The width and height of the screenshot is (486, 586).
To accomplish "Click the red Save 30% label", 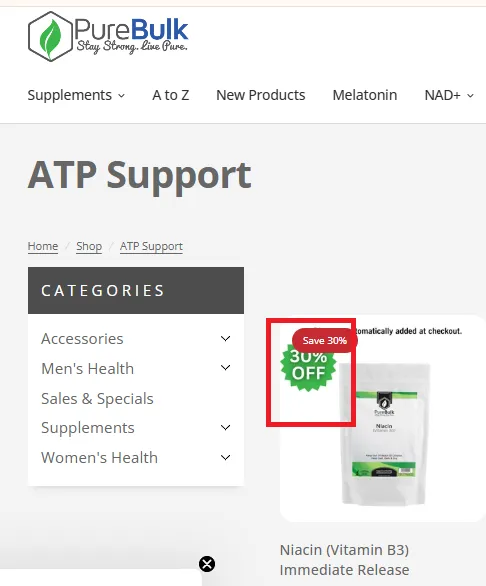I will 324,340.
